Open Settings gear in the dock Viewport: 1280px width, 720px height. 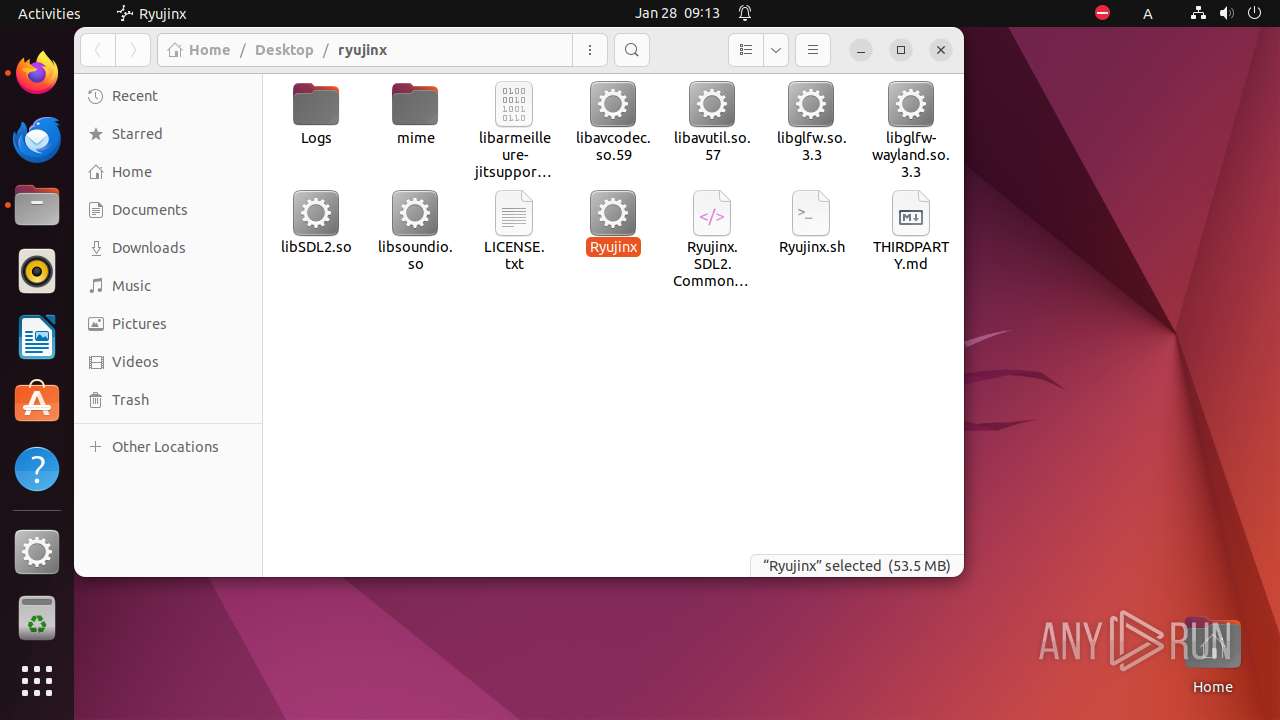point(37,552)
